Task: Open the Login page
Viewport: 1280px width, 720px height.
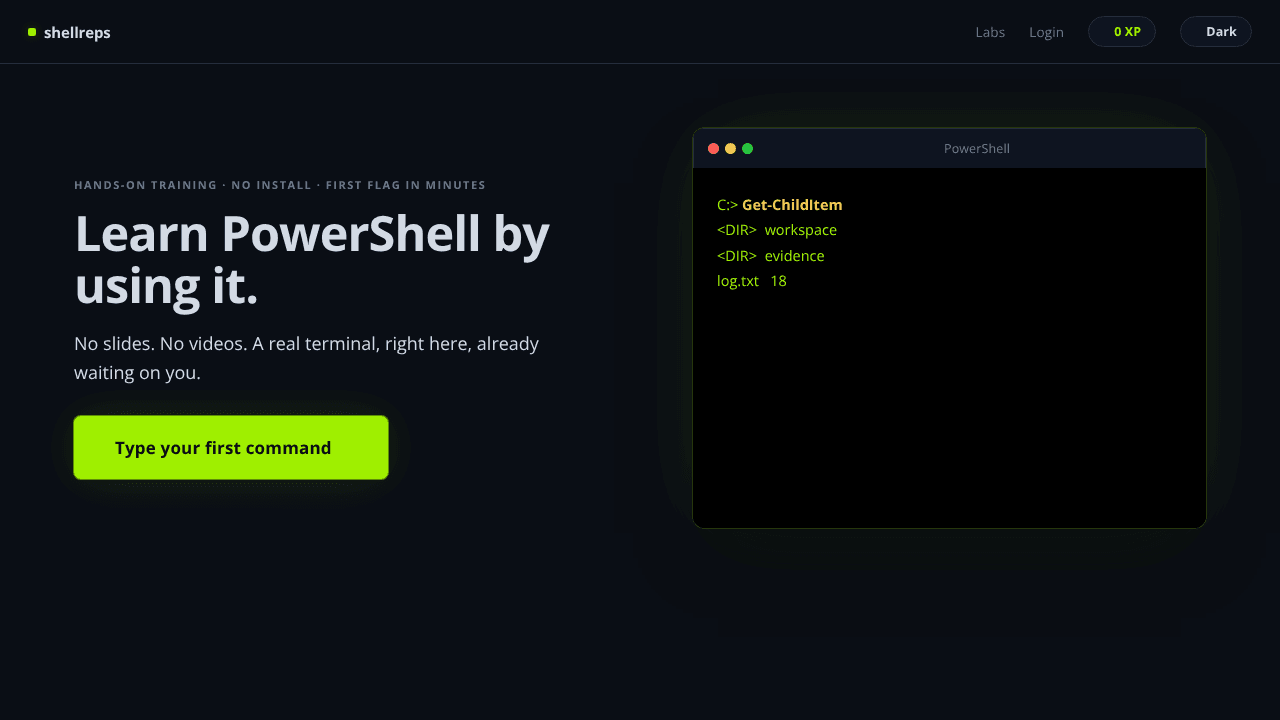Action: (1046, 32)
